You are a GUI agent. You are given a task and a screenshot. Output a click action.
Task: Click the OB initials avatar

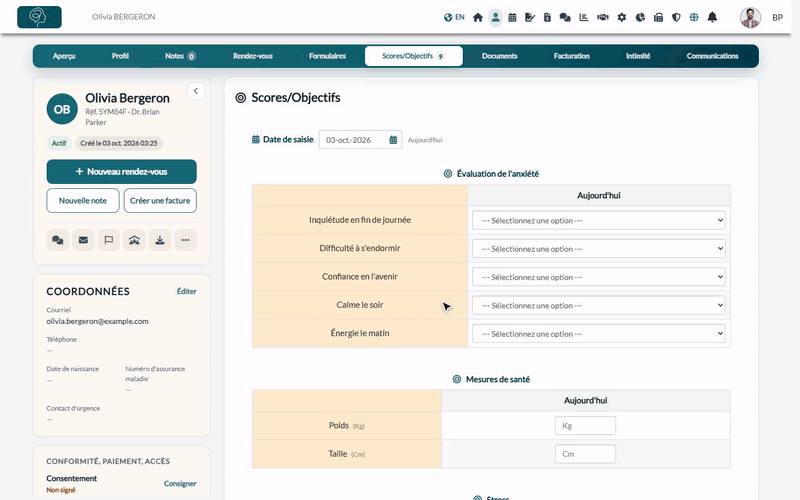pos(62,109)
